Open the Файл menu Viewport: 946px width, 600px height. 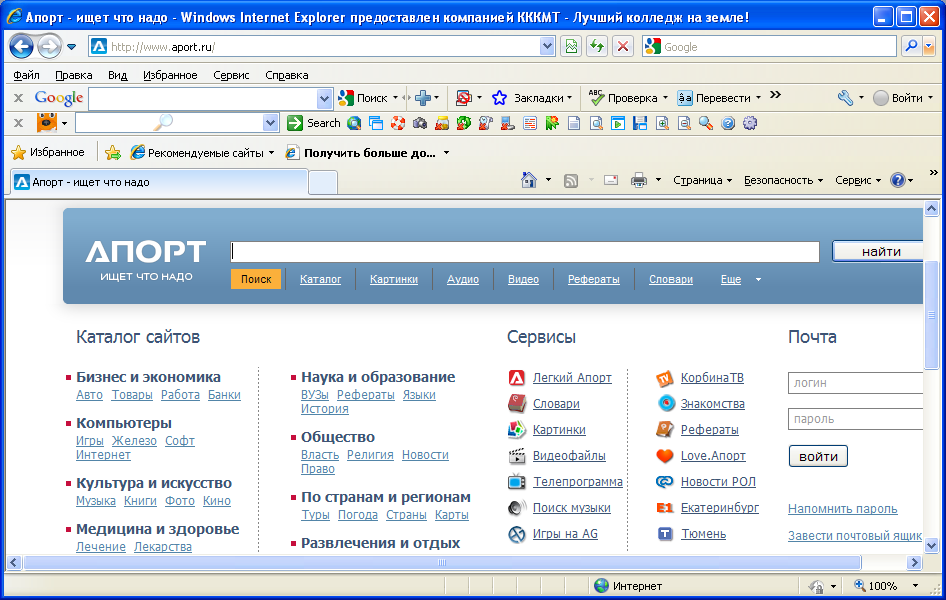26,75
